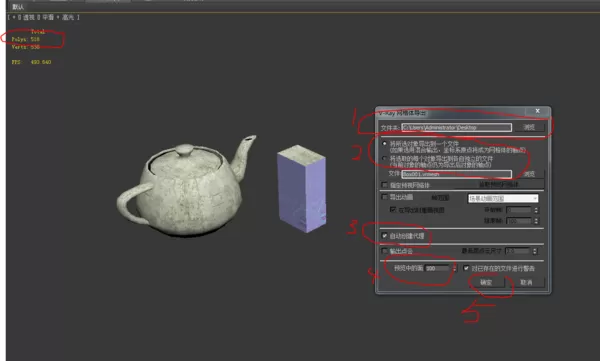Click 浏览 next to the vrmesh file field
Screen dimensions: 600x361
[529, 174]
